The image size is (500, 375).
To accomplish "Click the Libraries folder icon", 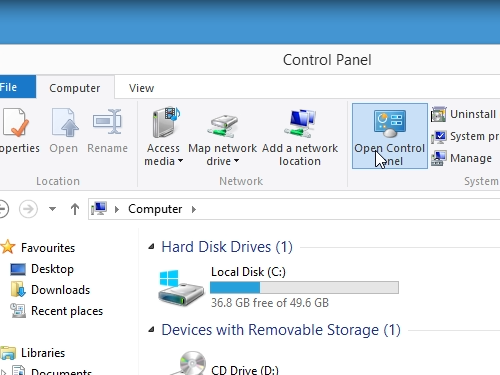I will (x=8, y=353).
